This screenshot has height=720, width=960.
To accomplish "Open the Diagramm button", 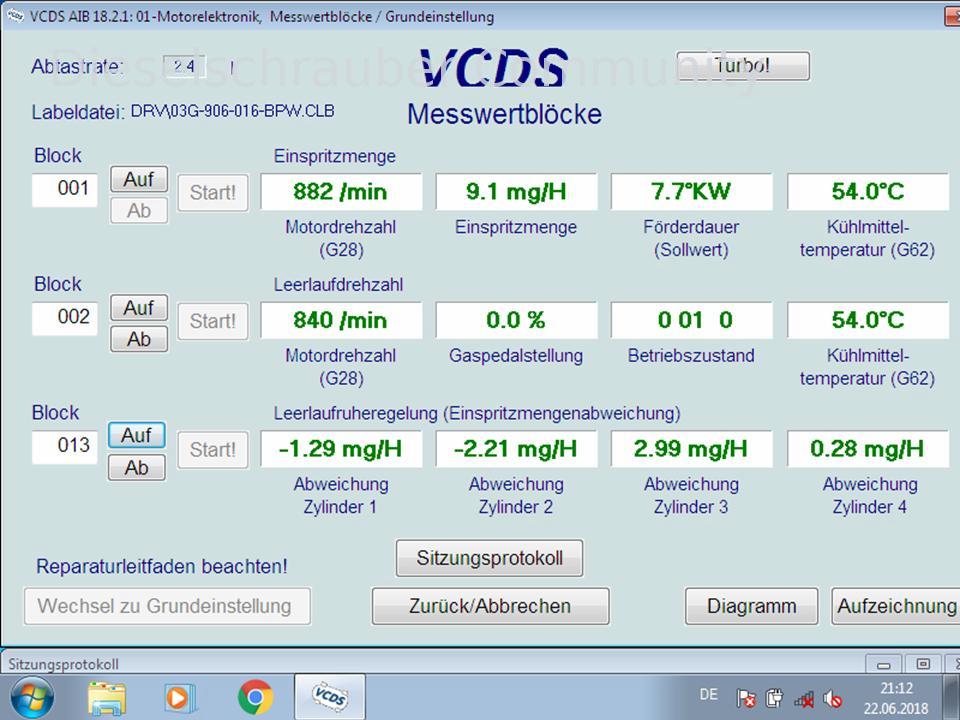I will 751,606.
